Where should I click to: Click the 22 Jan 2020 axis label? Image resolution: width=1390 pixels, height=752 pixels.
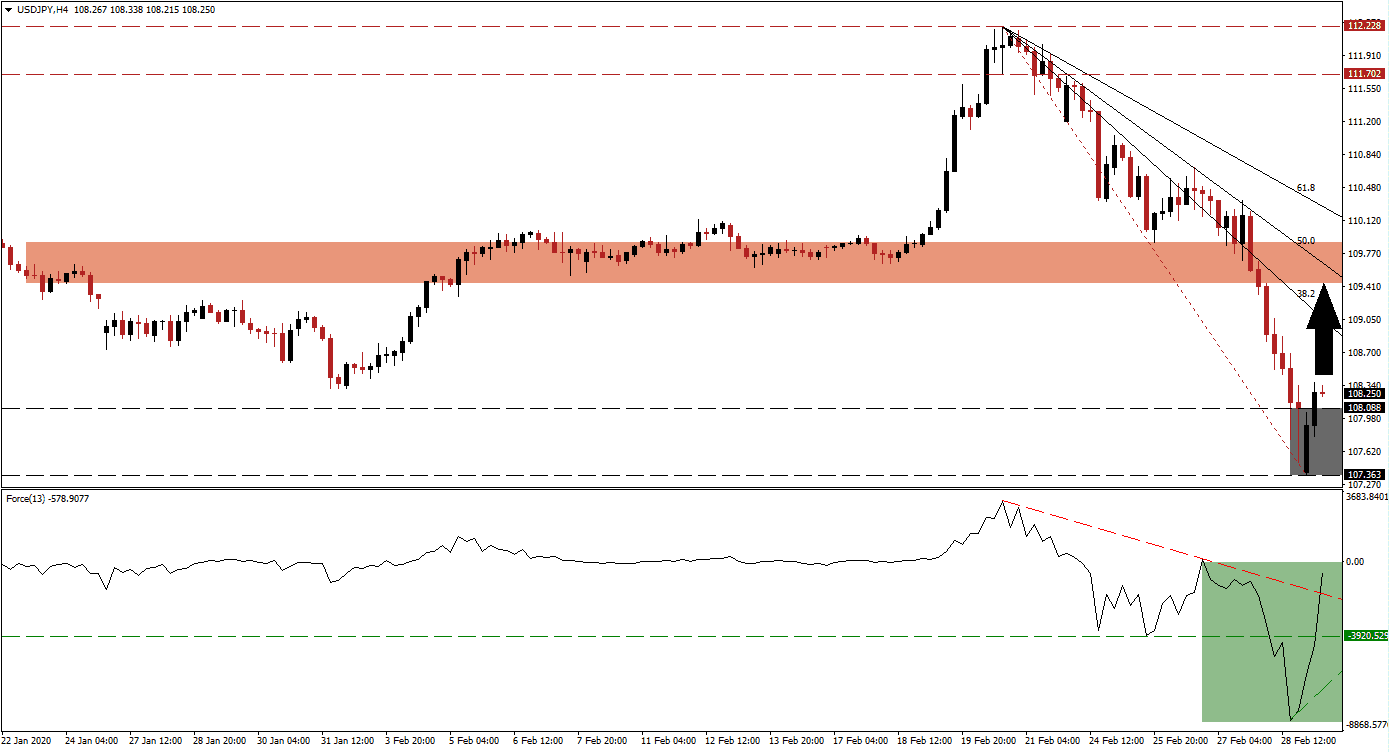(x=28, y=742)
